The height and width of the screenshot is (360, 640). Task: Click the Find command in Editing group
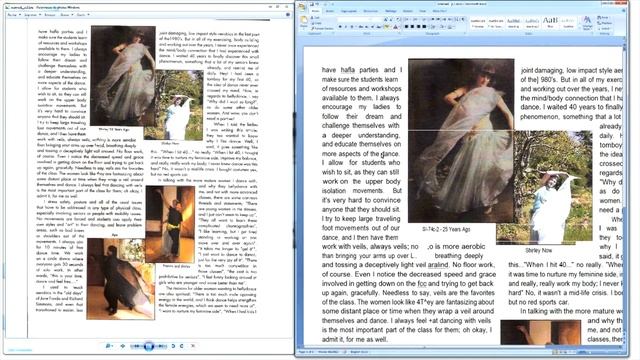pos(602,17)
